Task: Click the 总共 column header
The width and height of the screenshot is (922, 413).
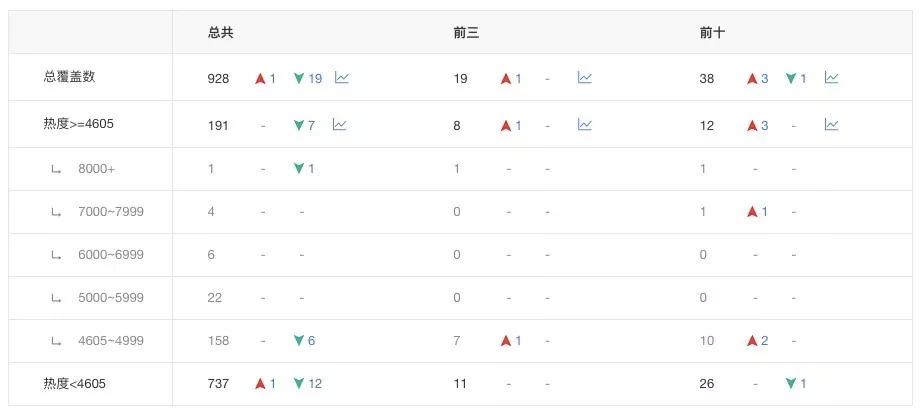Action: pos(220,33)
